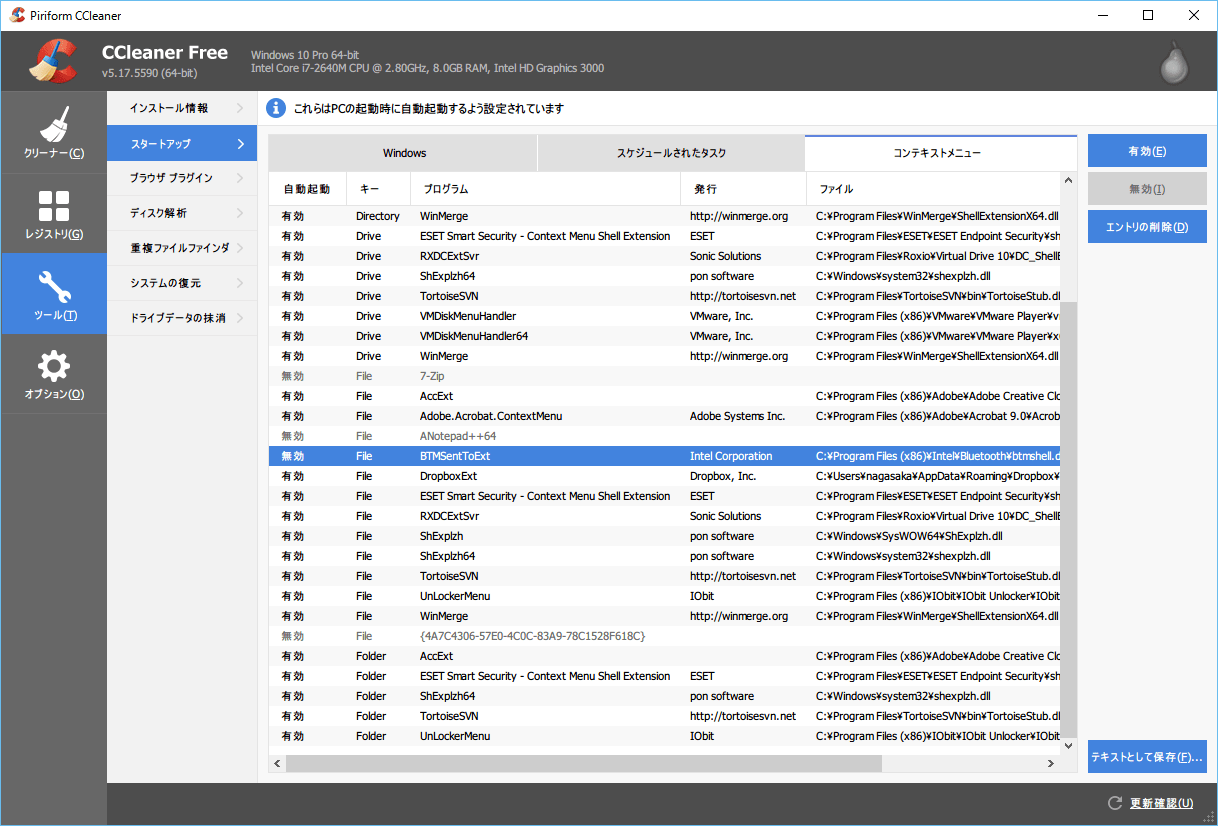The image size is (1218, 826).
Task: Switch to the スケジュールされたタスク tab
Action: [671, 153]
